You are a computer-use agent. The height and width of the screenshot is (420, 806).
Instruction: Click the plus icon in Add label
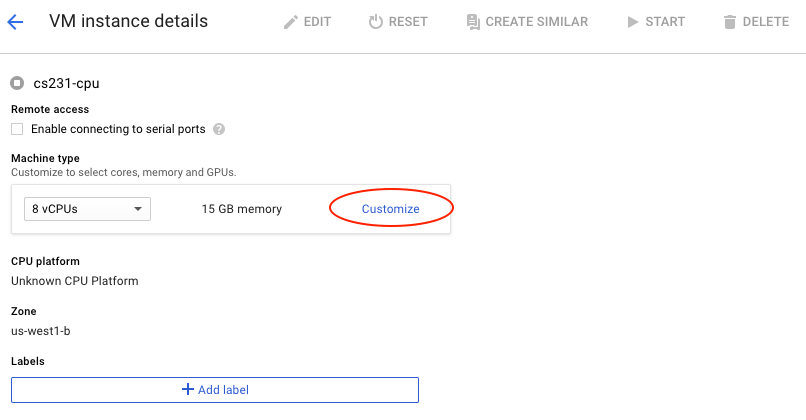(x=188, y=389)
